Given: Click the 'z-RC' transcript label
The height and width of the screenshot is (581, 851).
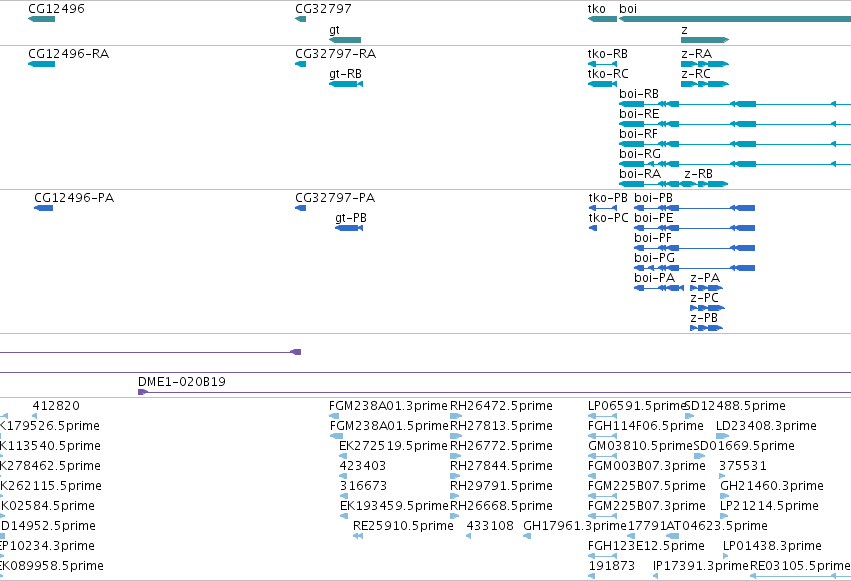Looking at the screenshot, I should [696, 74].
